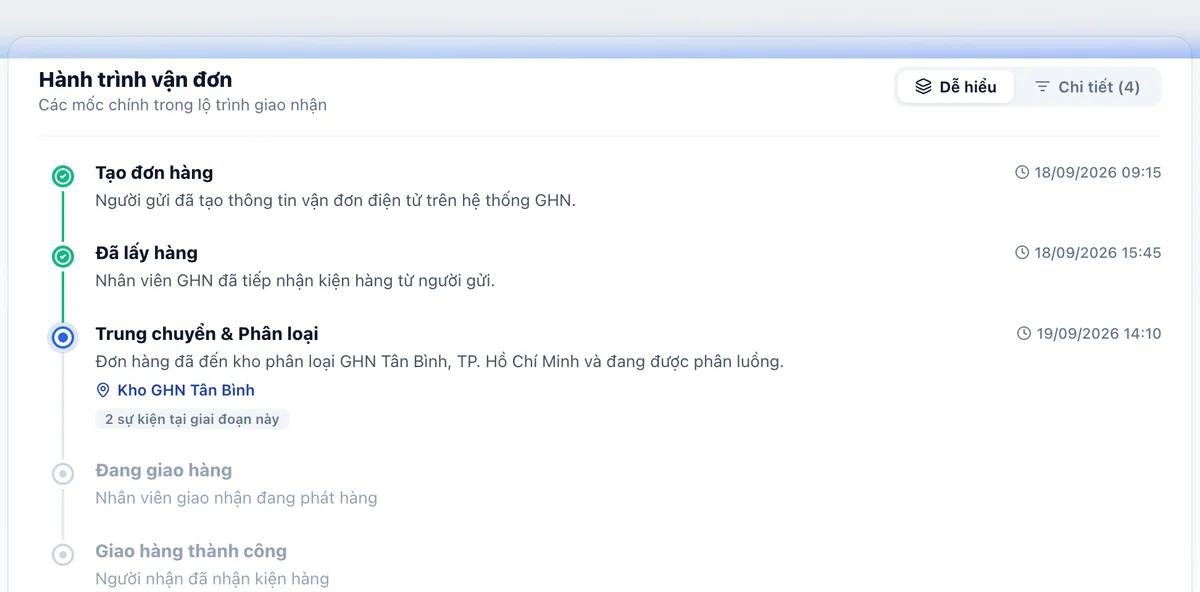Click the text Nhân viên GHN đã tiếp nhận kiện hàng
The height and width of the screenshot is (592, 1200).
[x=295, y=281]
